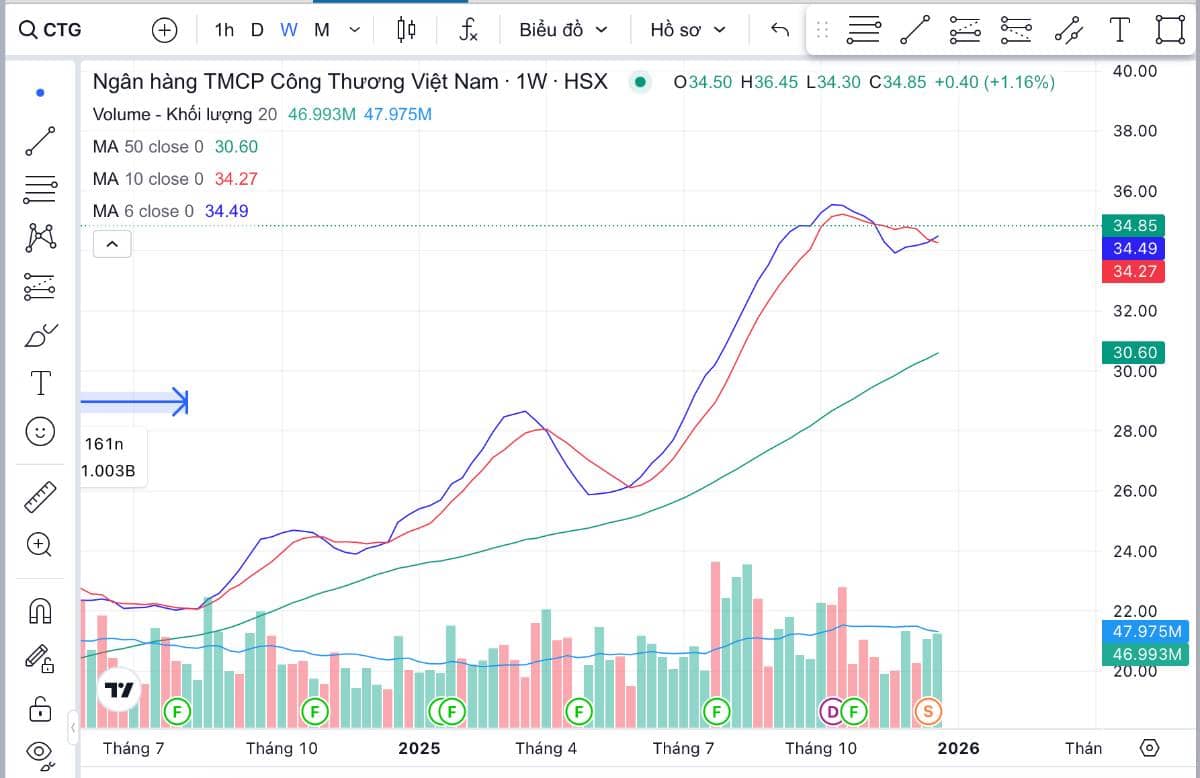Click the undo arrow button

tap(780, 30)
